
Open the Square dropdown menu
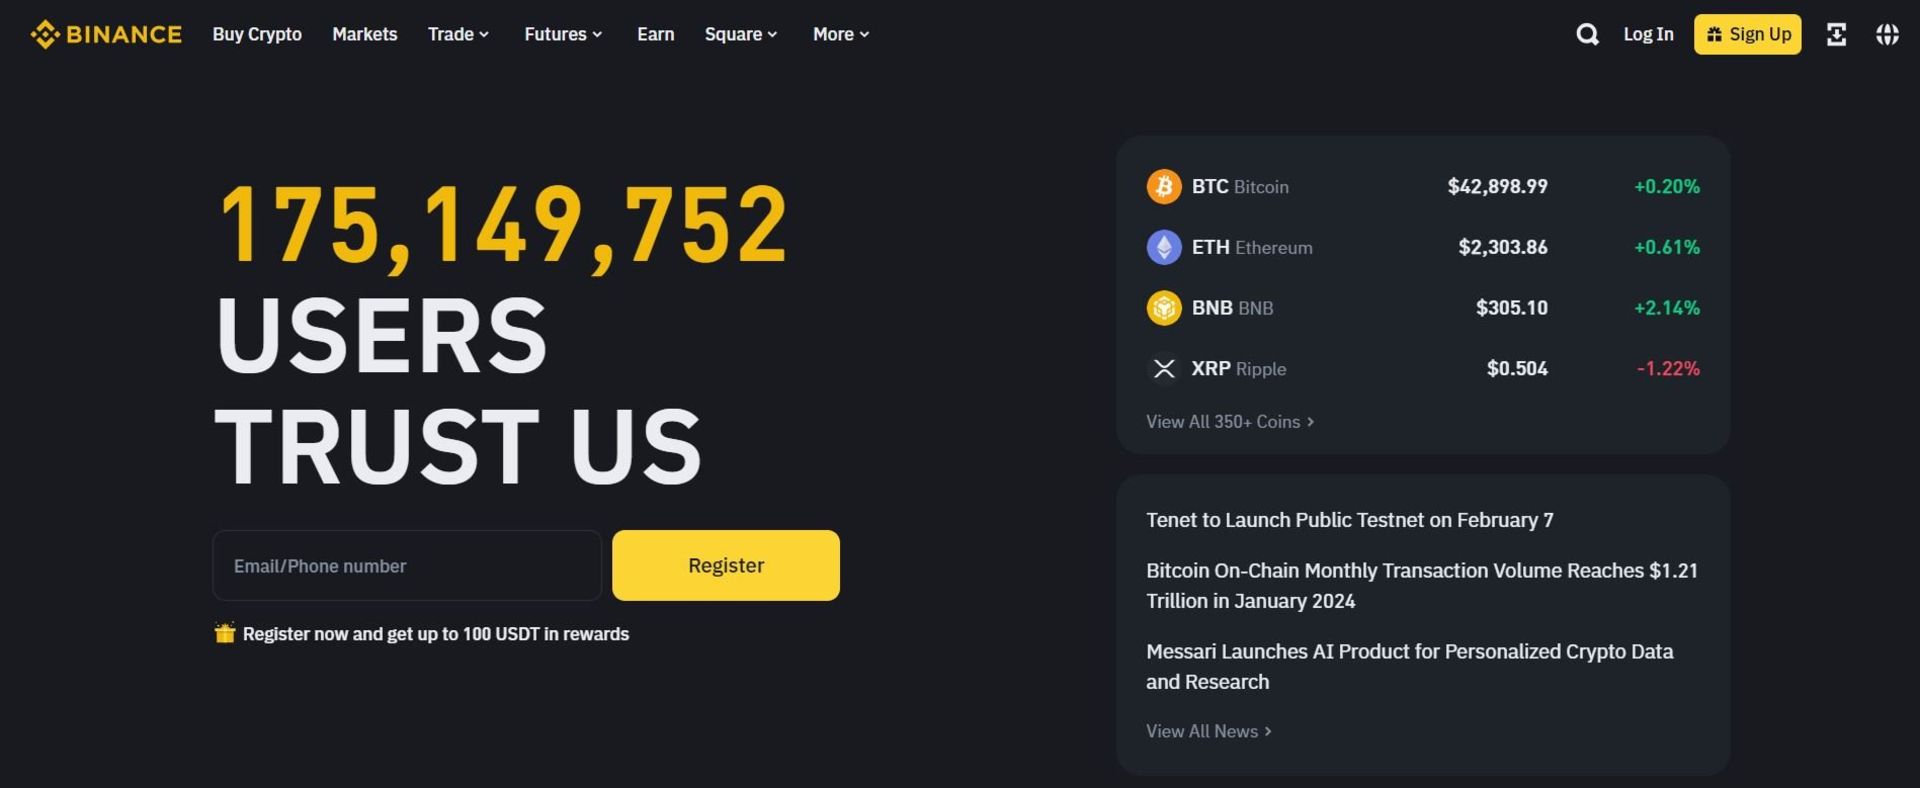tap(740, 35)
